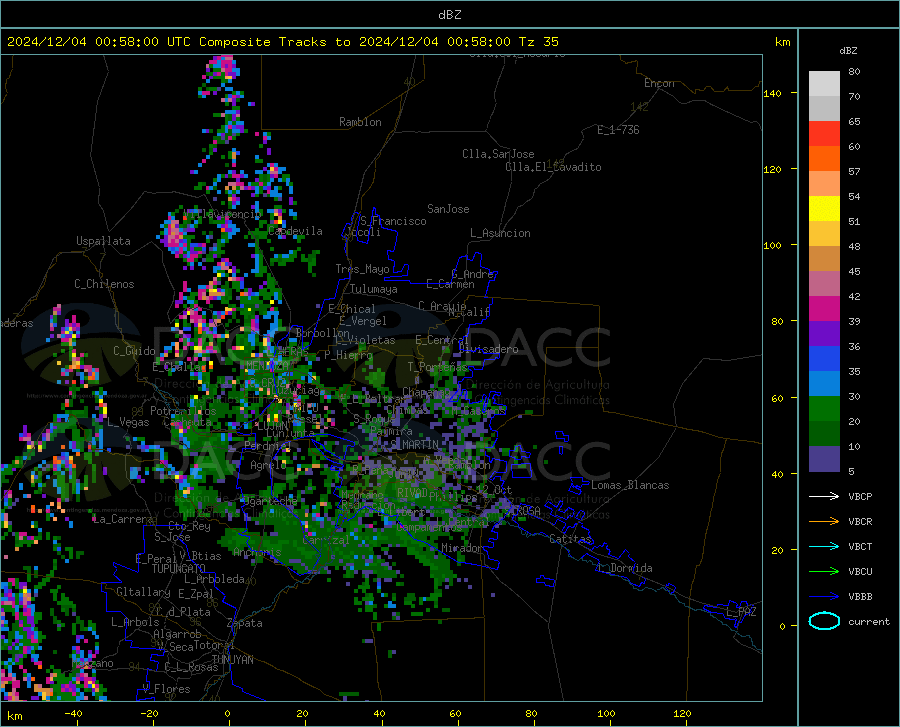The image size is (900, 727).
Task: Click the SanJose town label
Action: click(448, 209)
